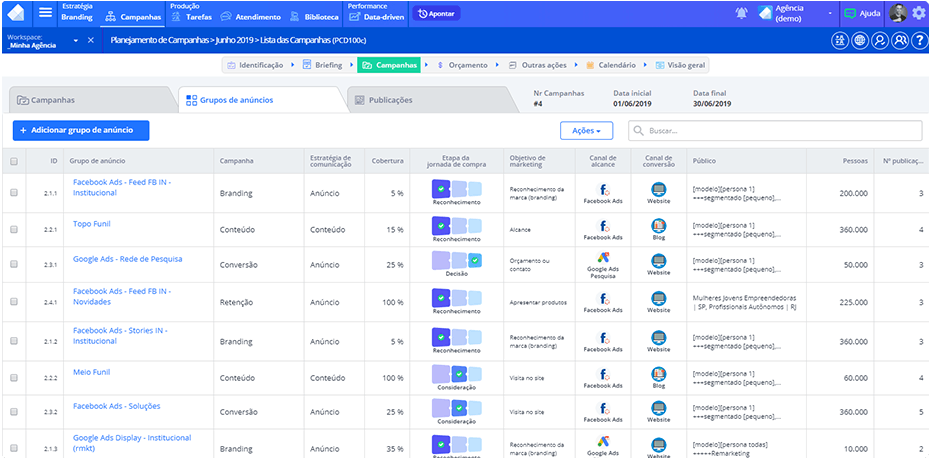Check the box for row 2.1.2
The width and height of the screenshot is (930, 459).
(14, 341)
